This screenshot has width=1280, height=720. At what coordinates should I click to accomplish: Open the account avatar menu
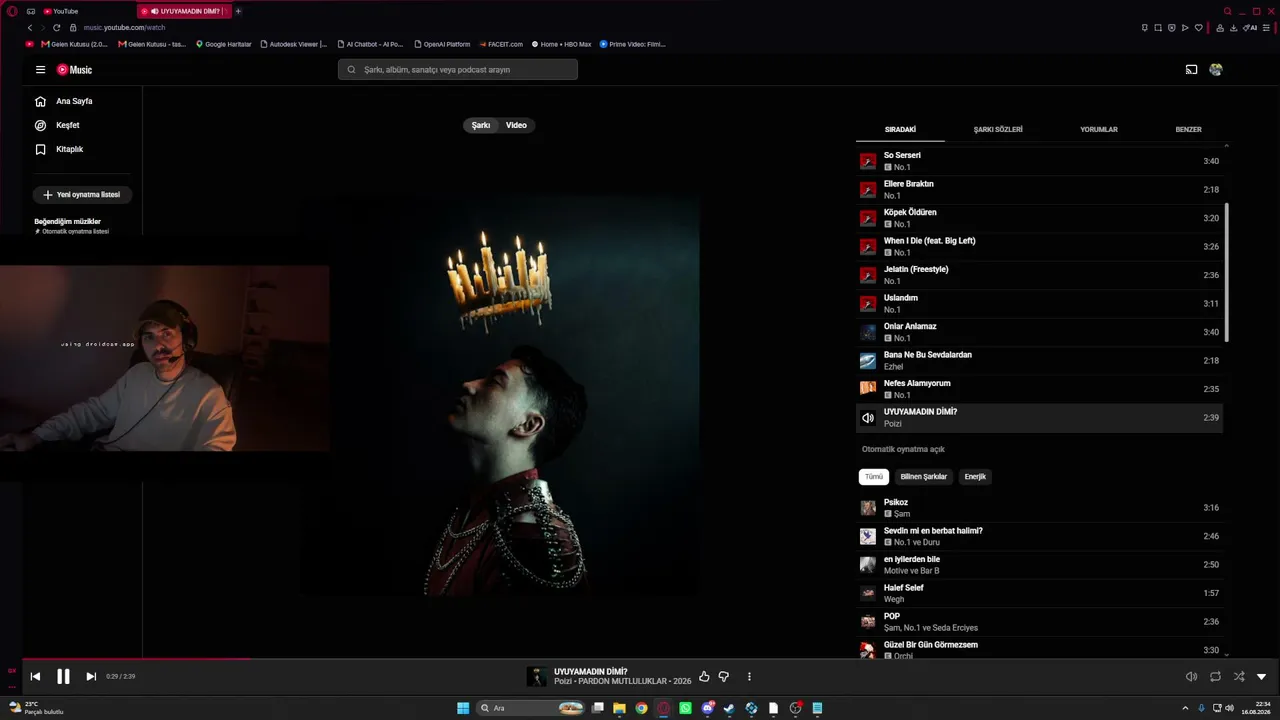tap(1216, 70)
